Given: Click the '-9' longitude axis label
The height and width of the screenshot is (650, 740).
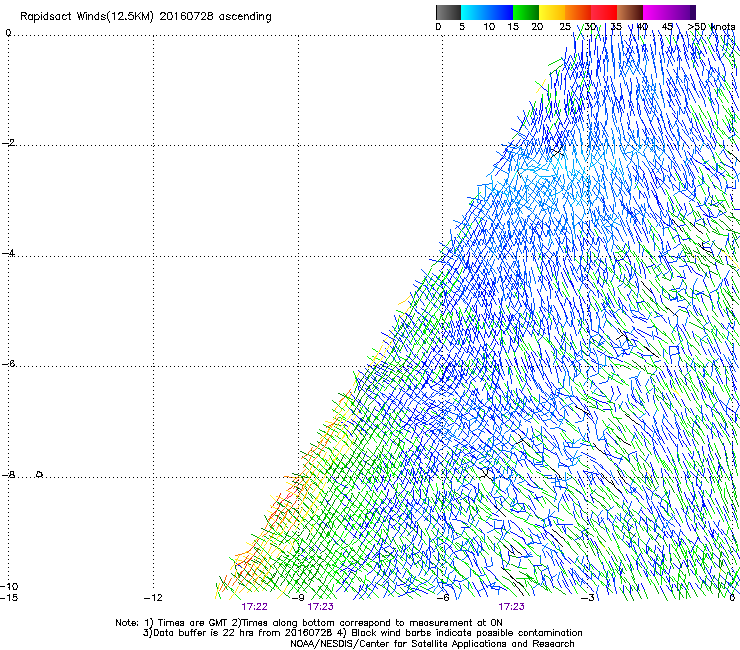Looking at the screenshot, I should (x=298, y=598).
